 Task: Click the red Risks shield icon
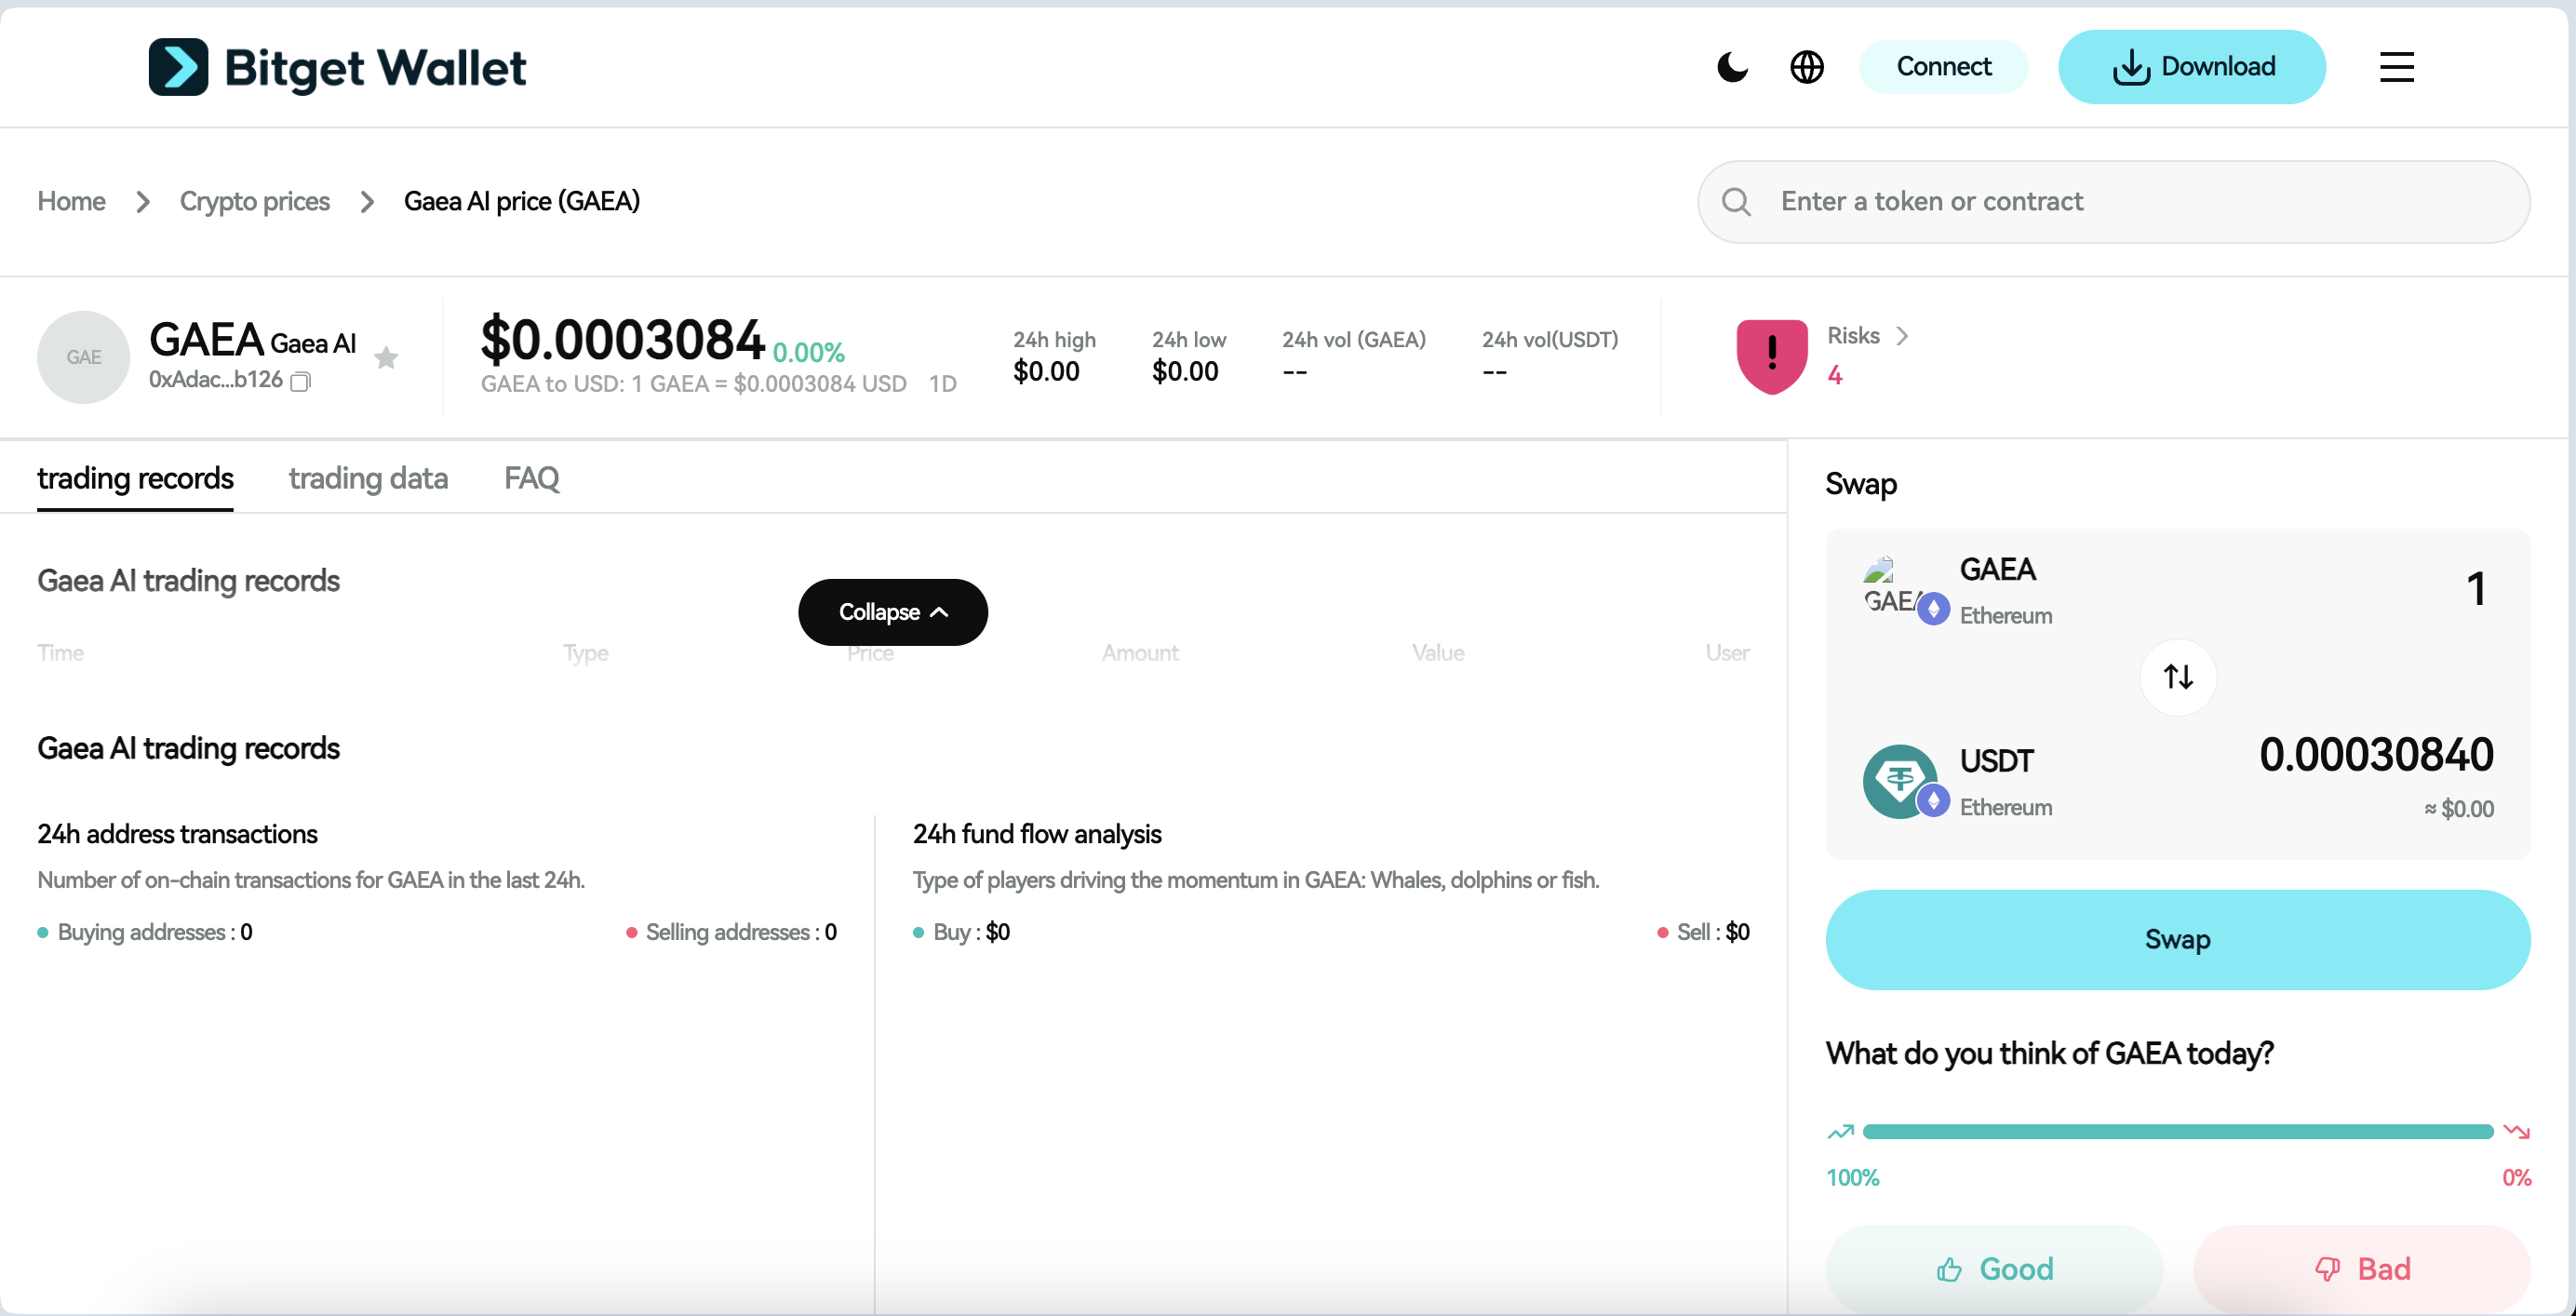pyautogui.click(x=1770, y=355)
